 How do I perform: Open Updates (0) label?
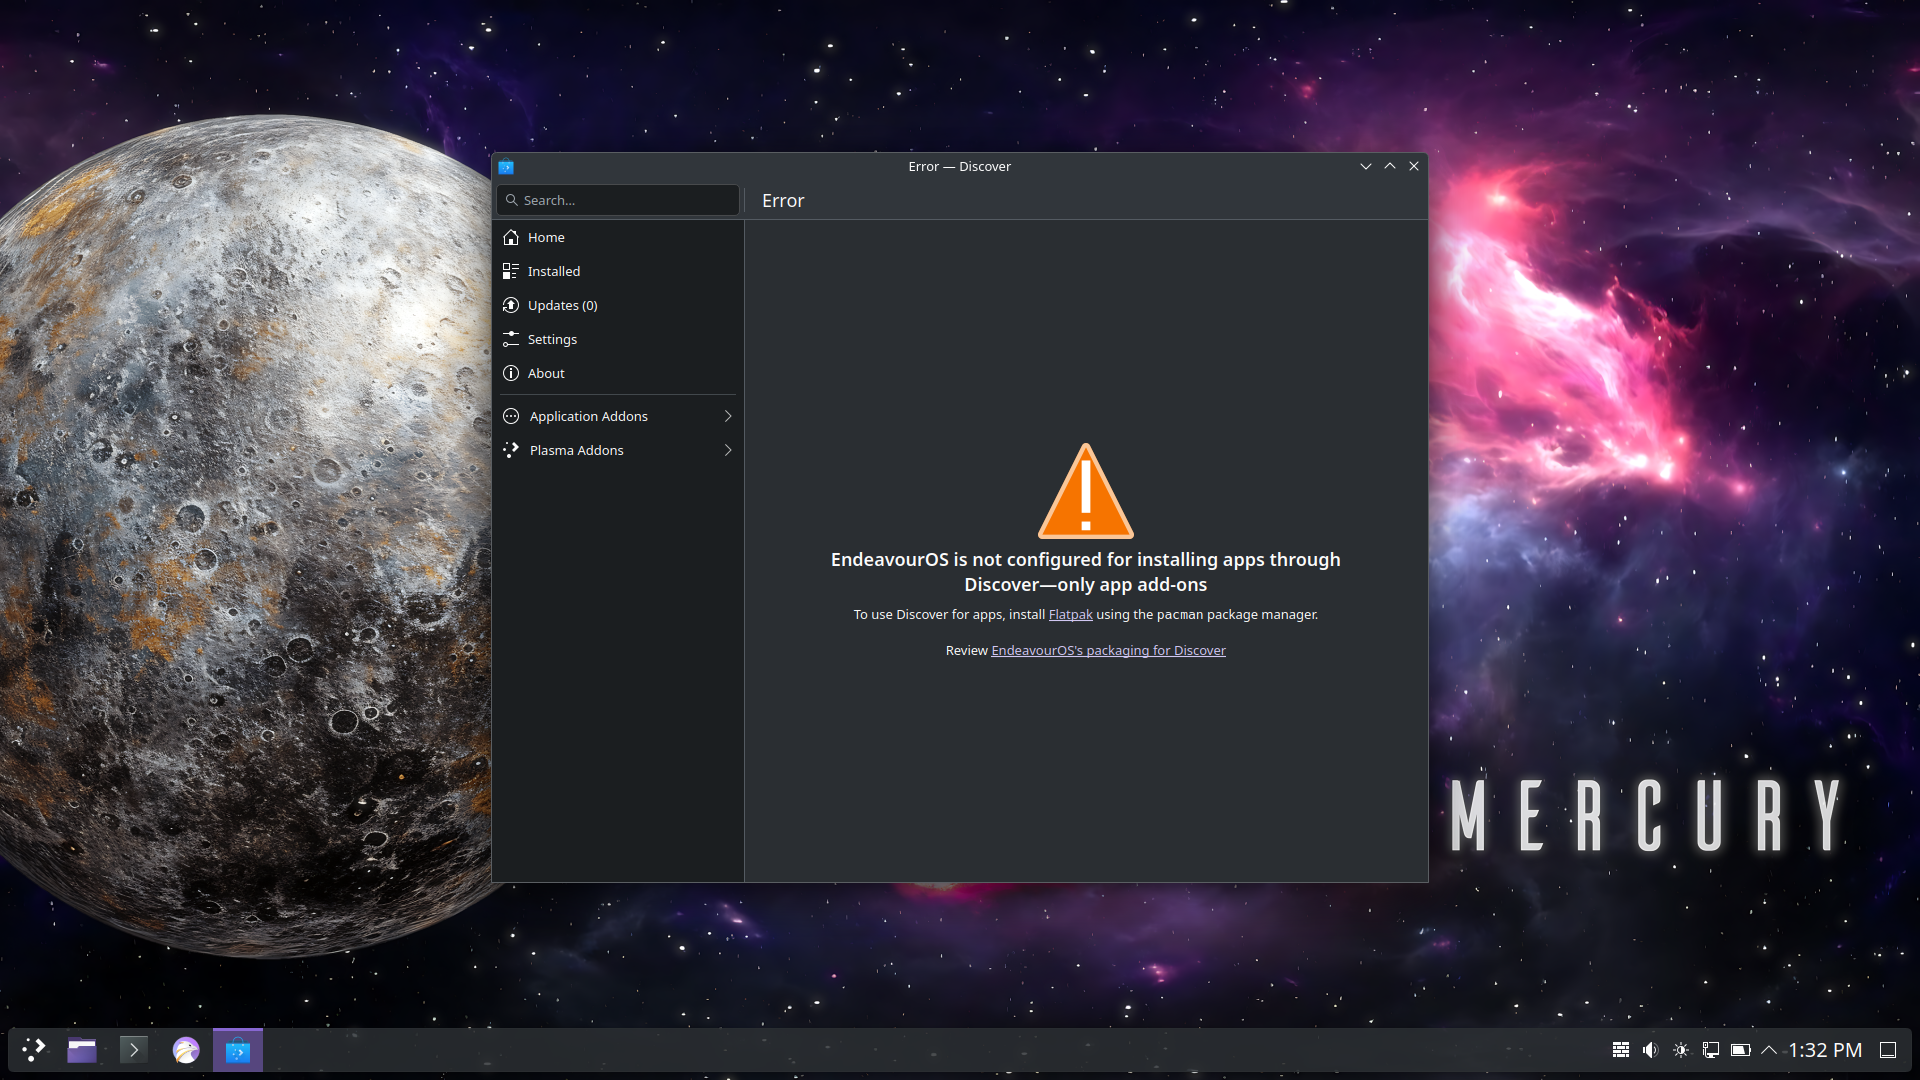(563, 305)
